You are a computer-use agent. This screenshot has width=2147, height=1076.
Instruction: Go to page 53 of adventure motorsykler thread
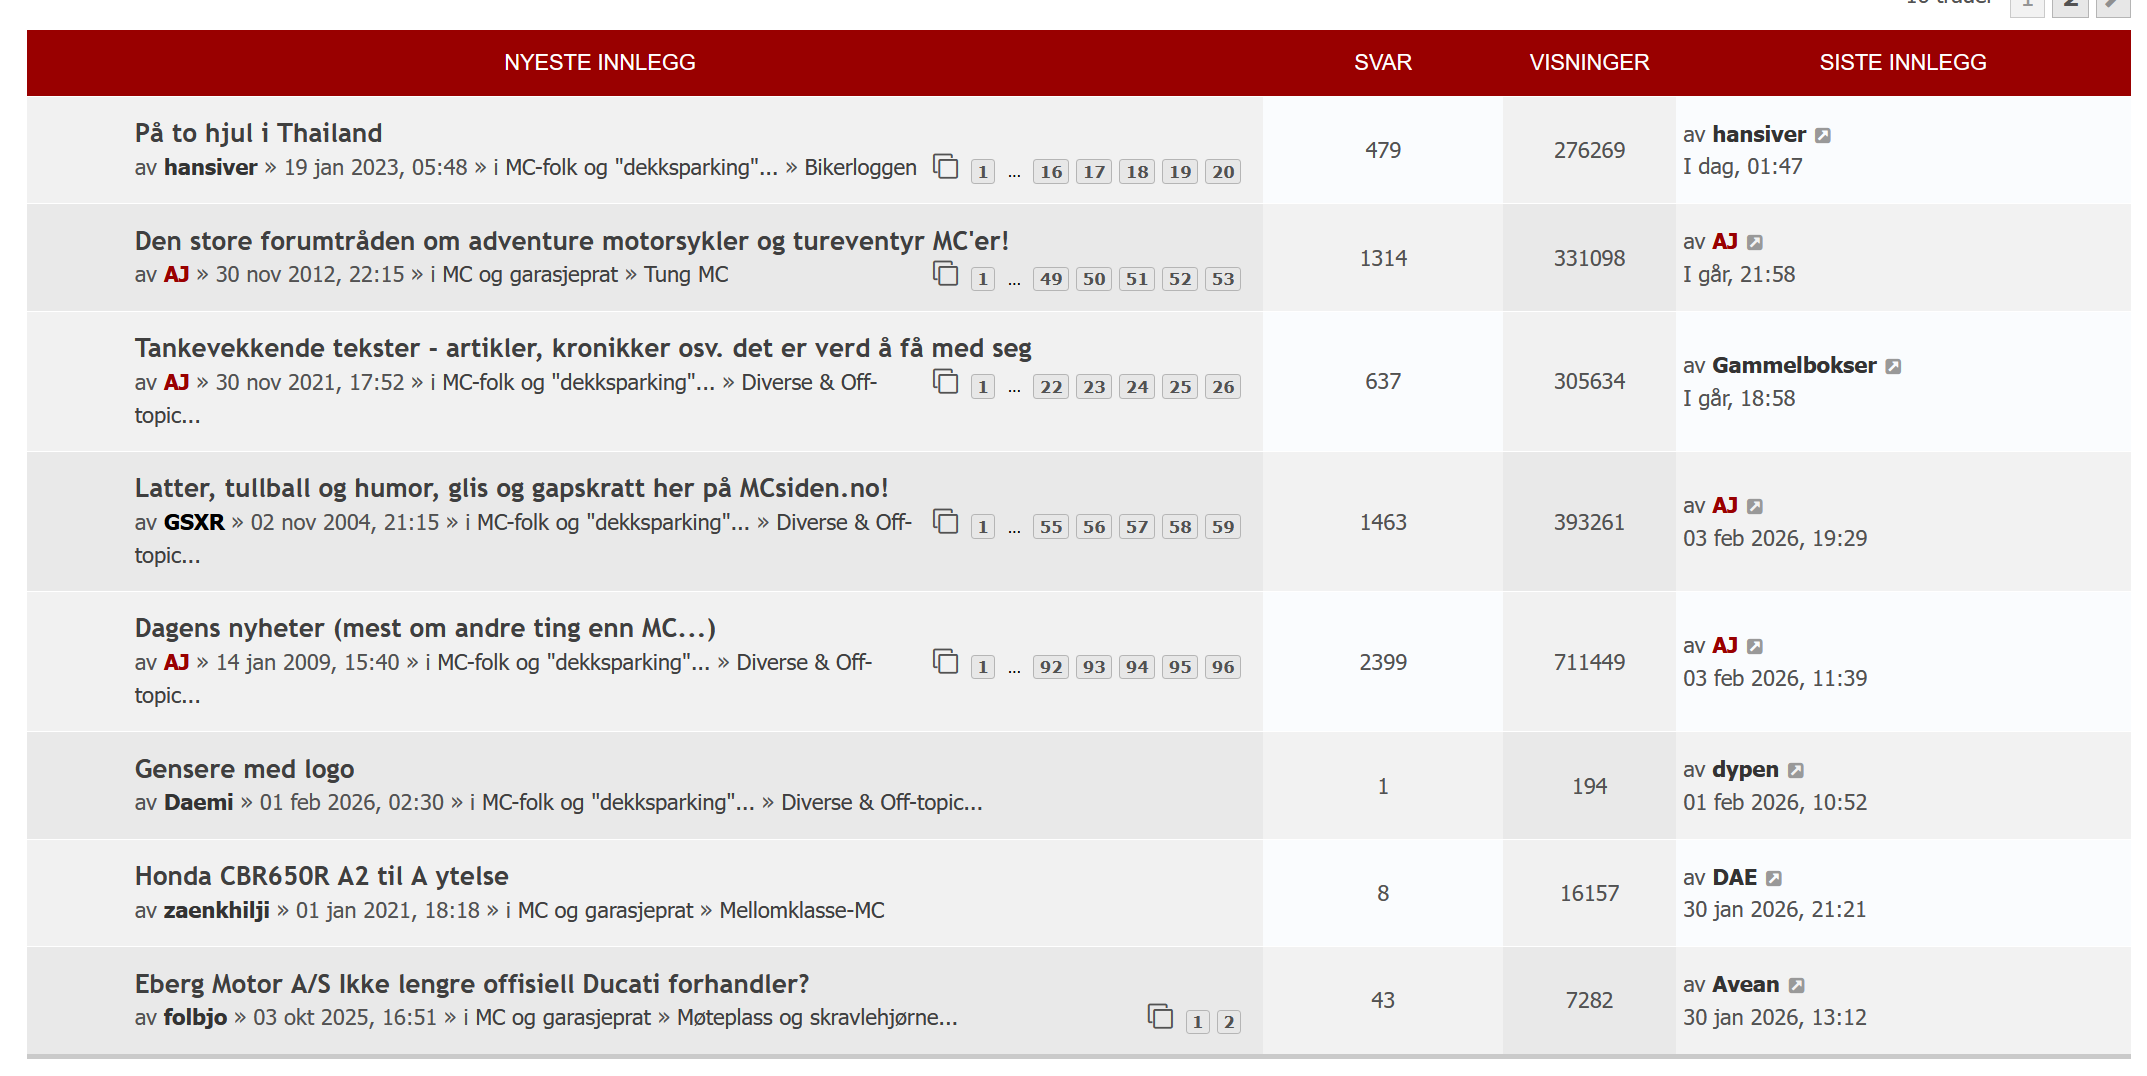tap(1223, 279)
